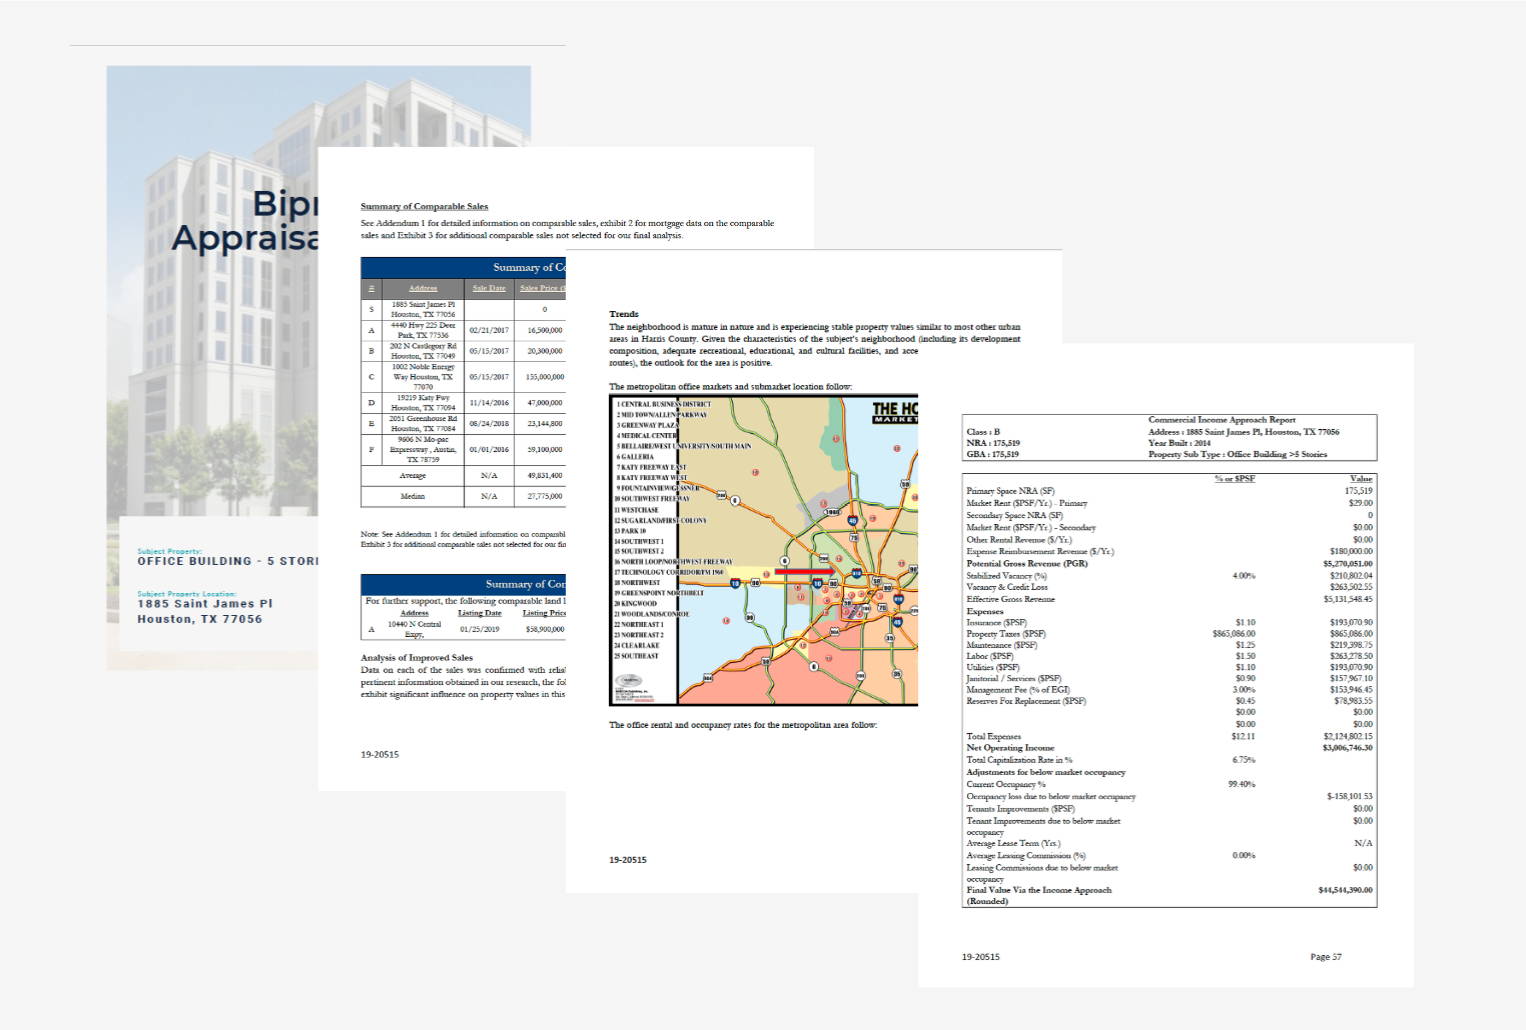Click capitalization rate '6.75%'

pyautogui.click(x=1244, y=760)
